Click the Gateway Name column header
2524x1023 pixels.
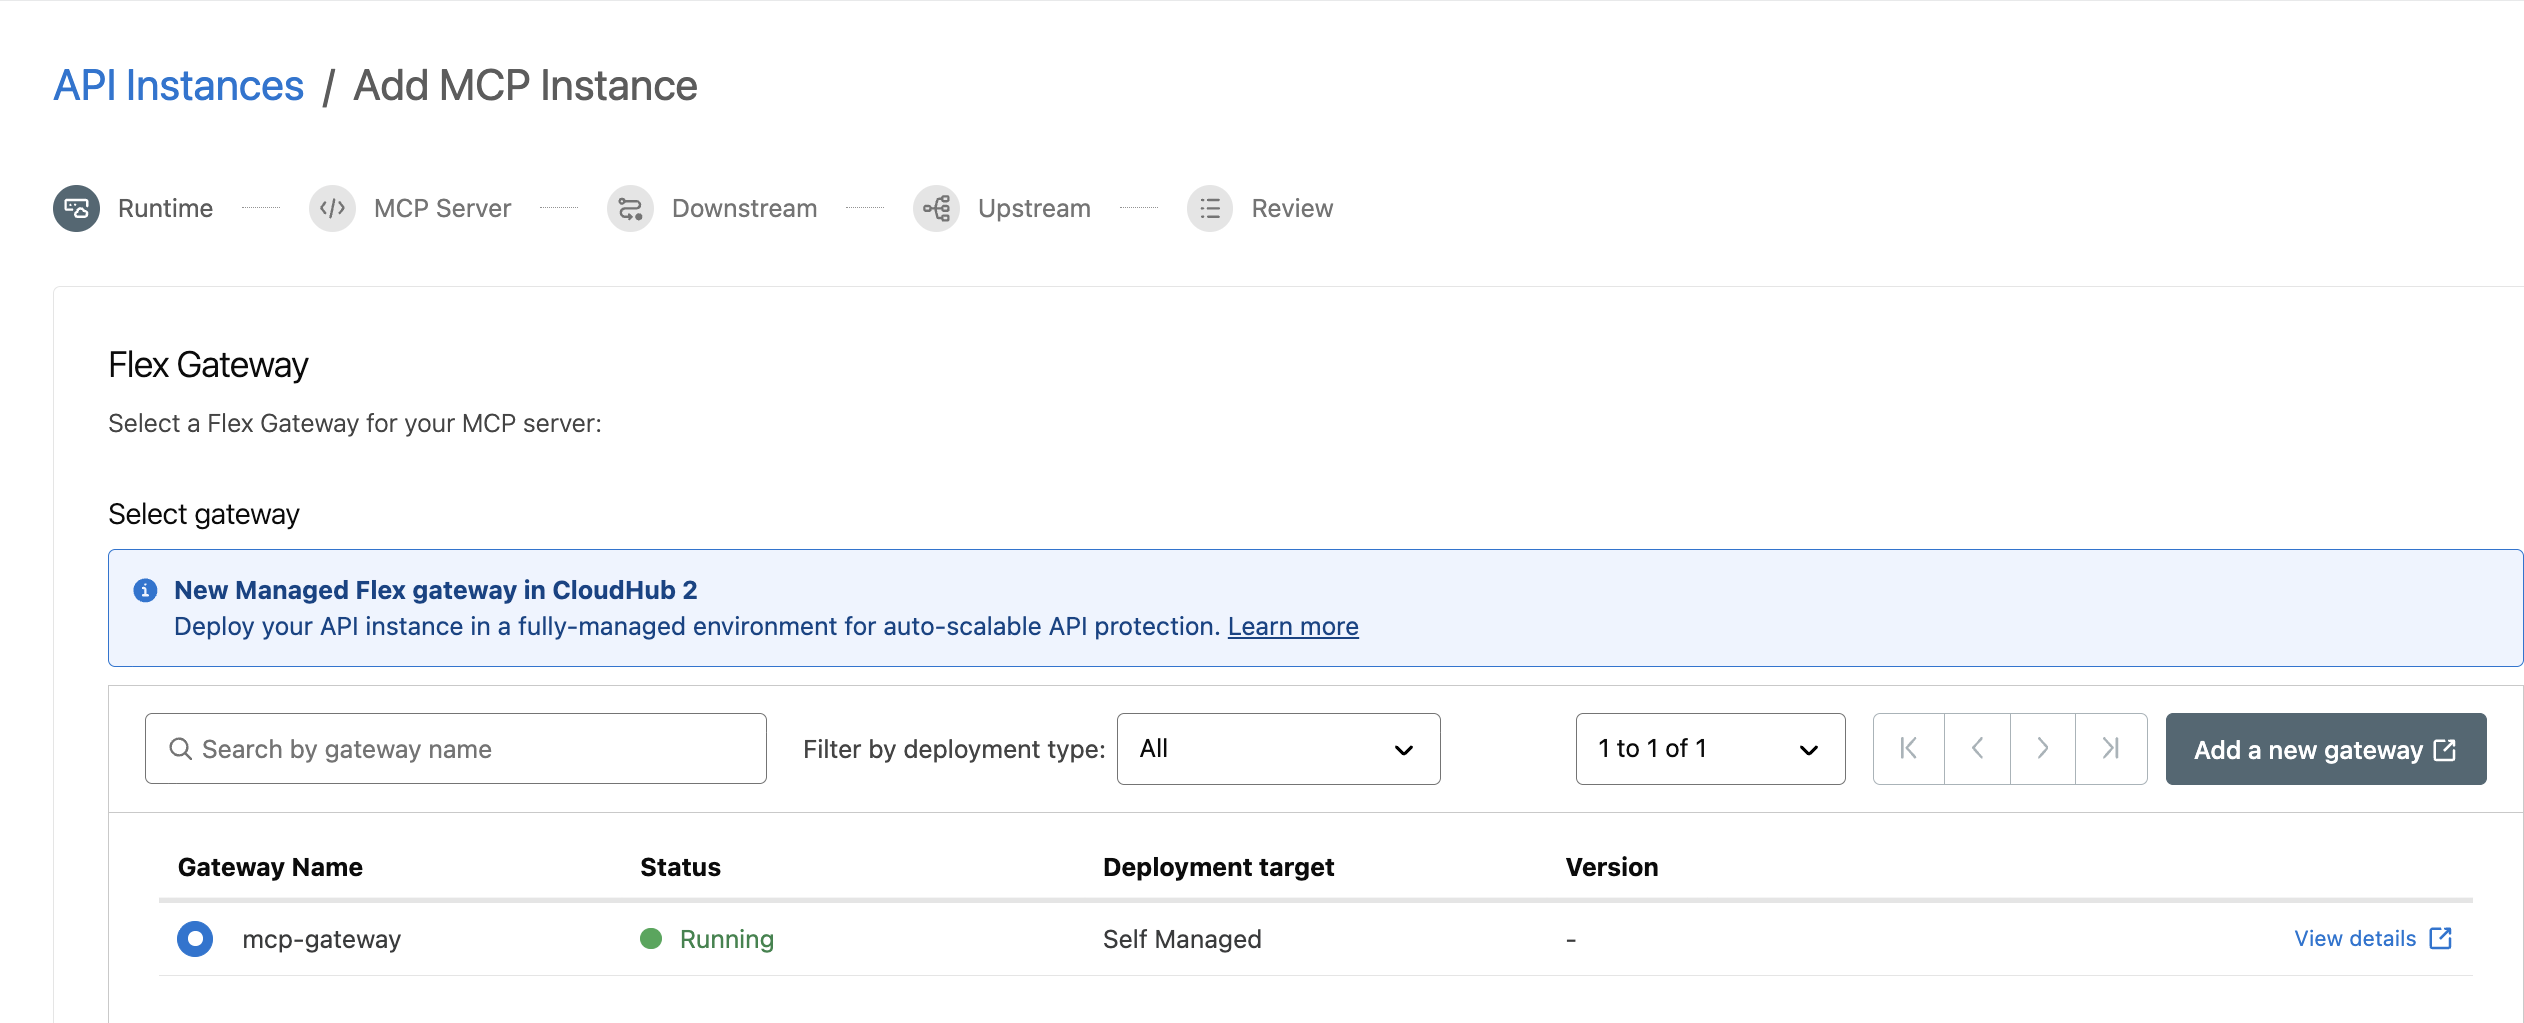[x=270, y=867]
